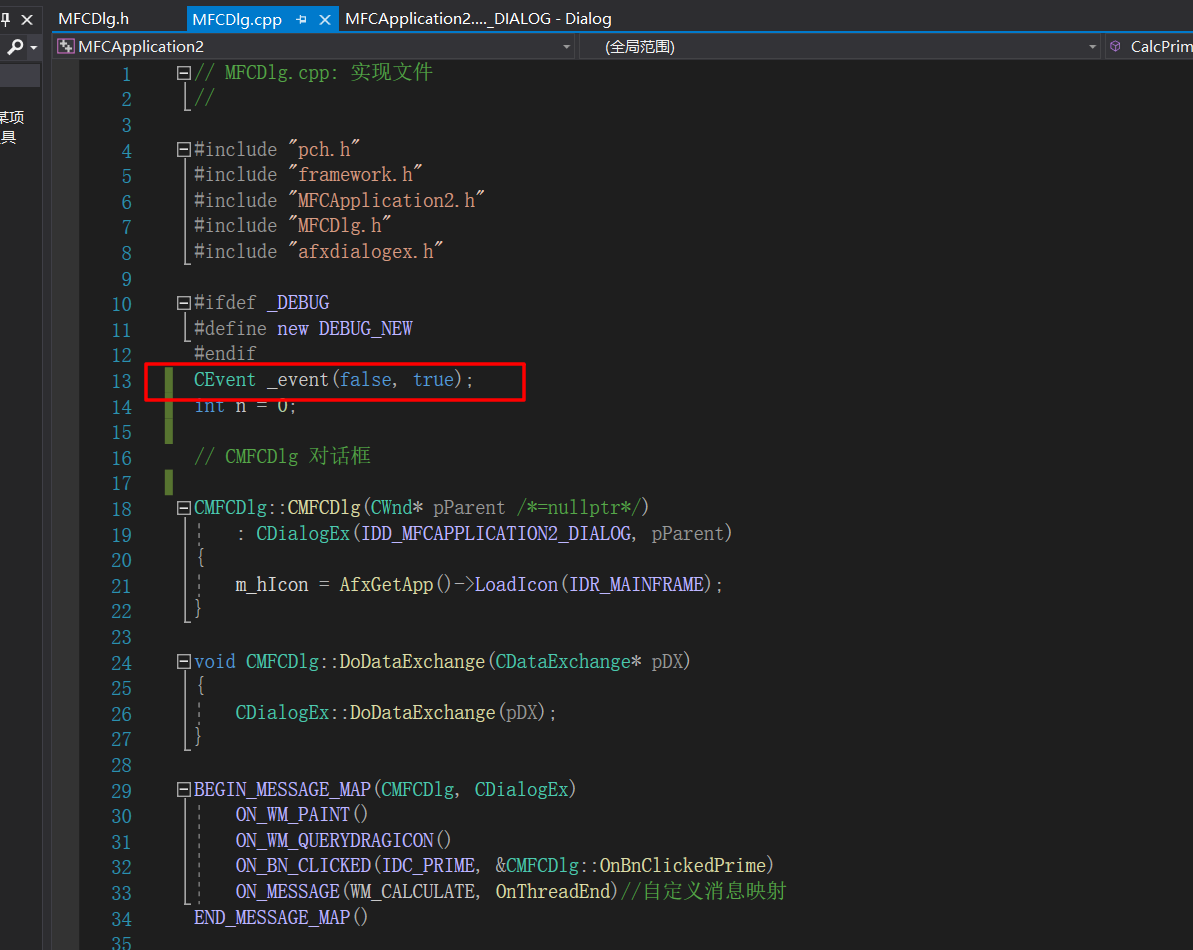Click ON_WM_QUERYDRAGICON() entry

tap(343, 840)
